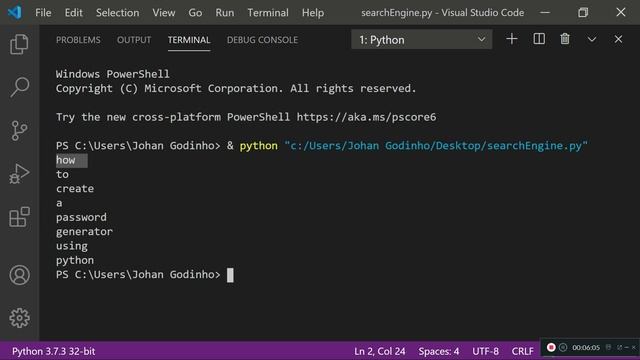This screenshot has width=640, height=360.
Task: Open the Extensions view
Action: click(x=19, y=217)
